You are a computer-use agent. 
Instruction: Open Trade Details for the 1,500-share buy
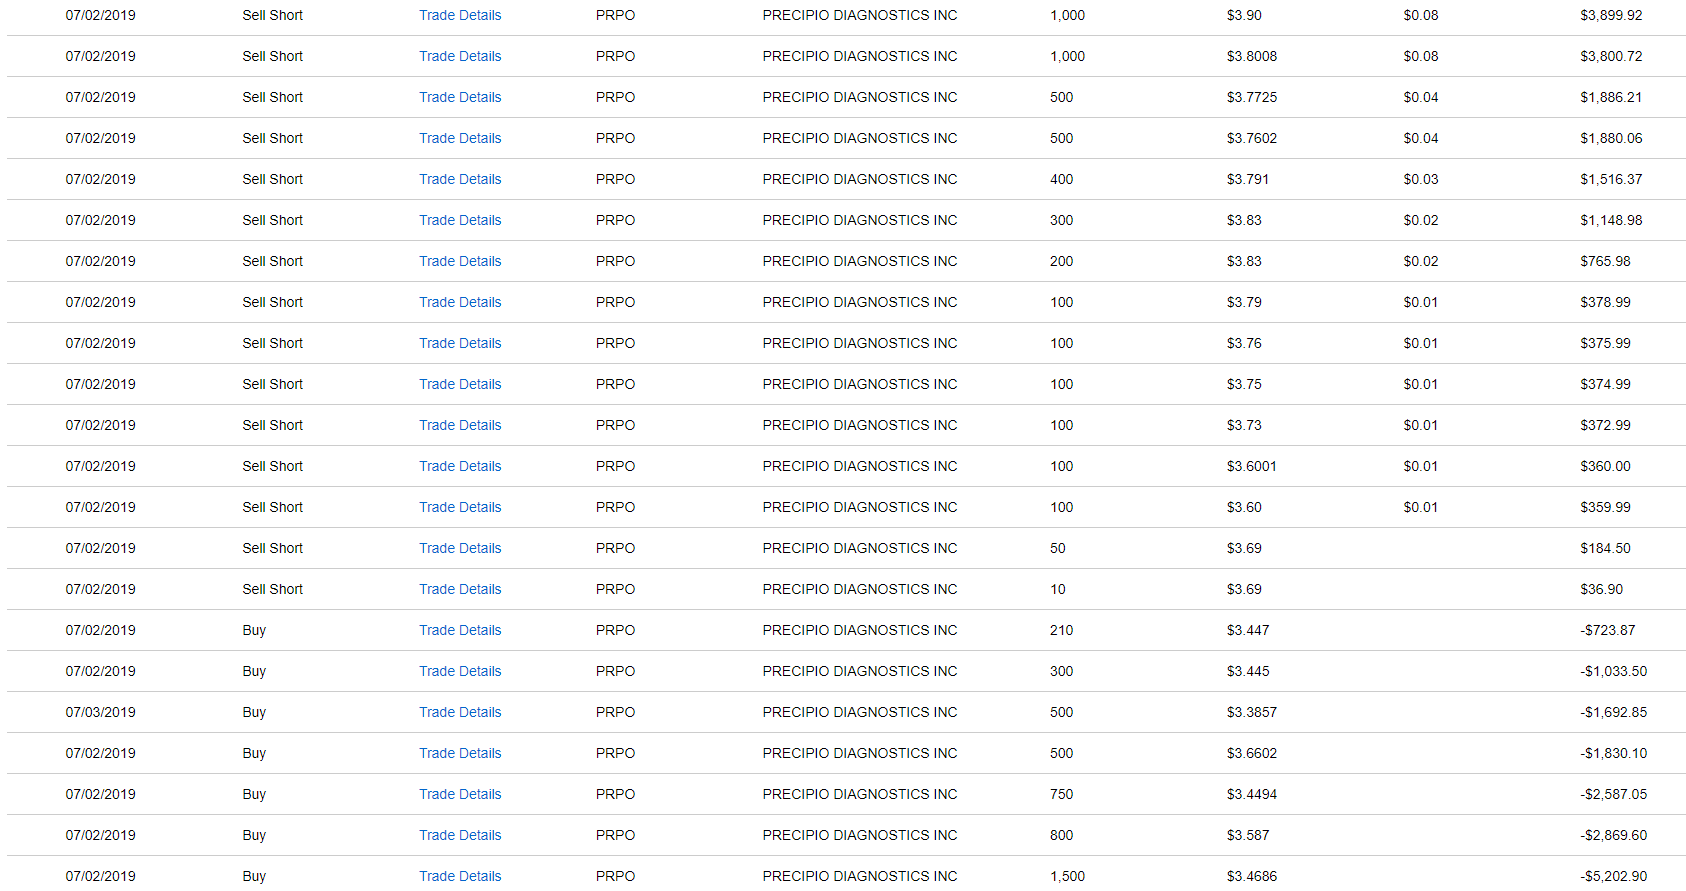(460, 876)
